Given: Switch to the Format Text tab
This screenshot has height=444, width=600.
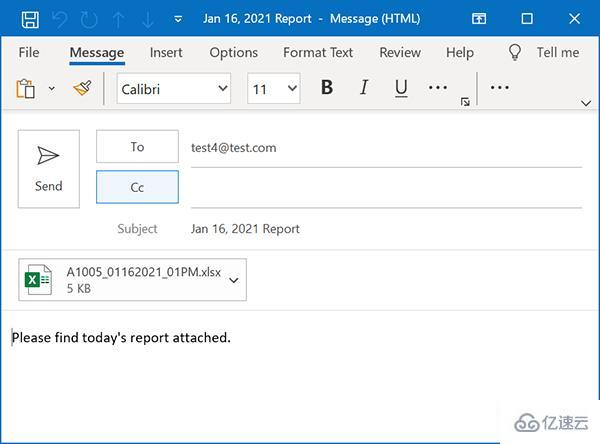Looking at the screenshot, I should tap(317, 52).
